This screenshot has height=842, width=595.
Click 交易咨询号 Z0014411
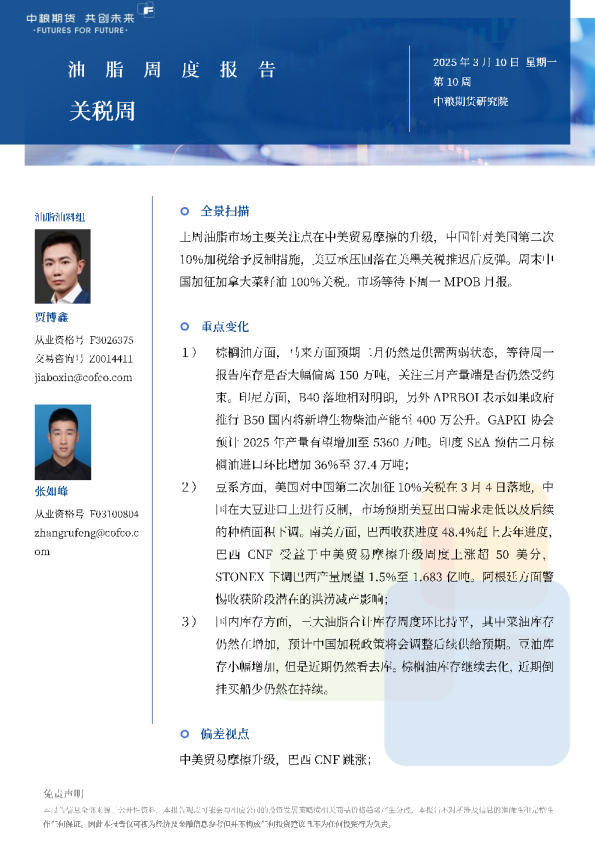tap(84, 358)
